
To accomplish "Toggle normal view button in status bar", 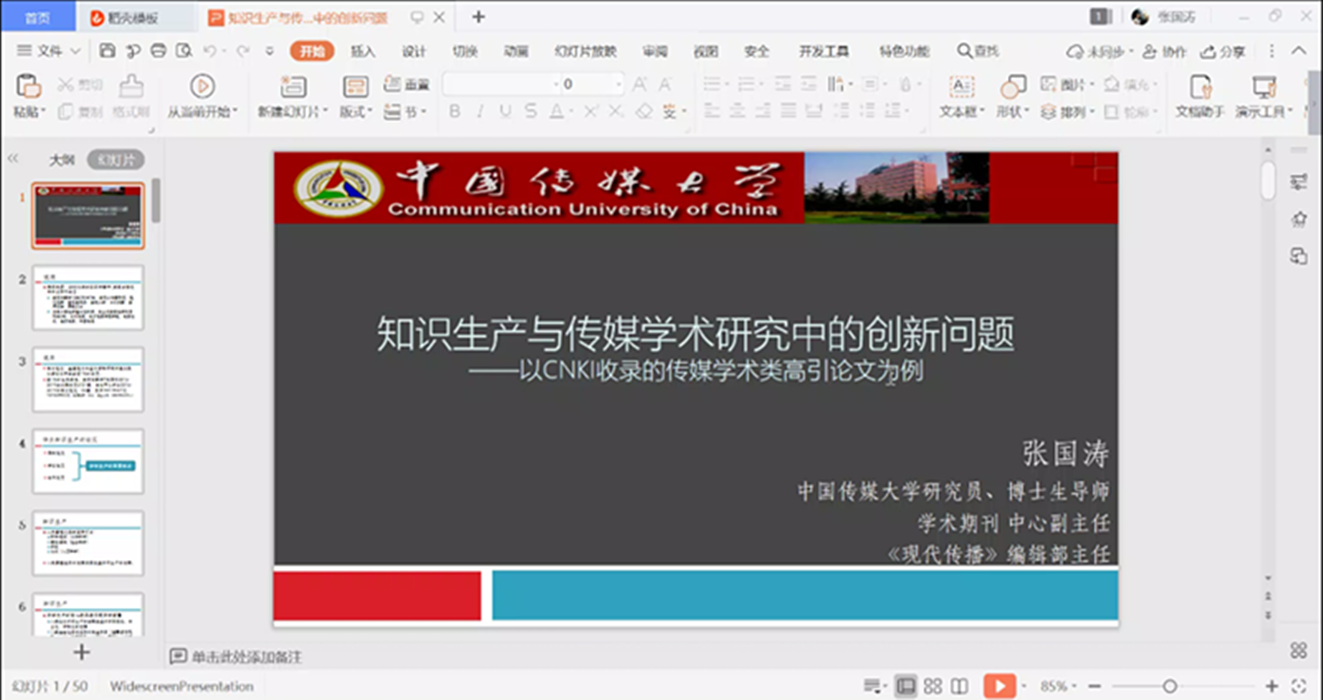I will pos(906,686).
